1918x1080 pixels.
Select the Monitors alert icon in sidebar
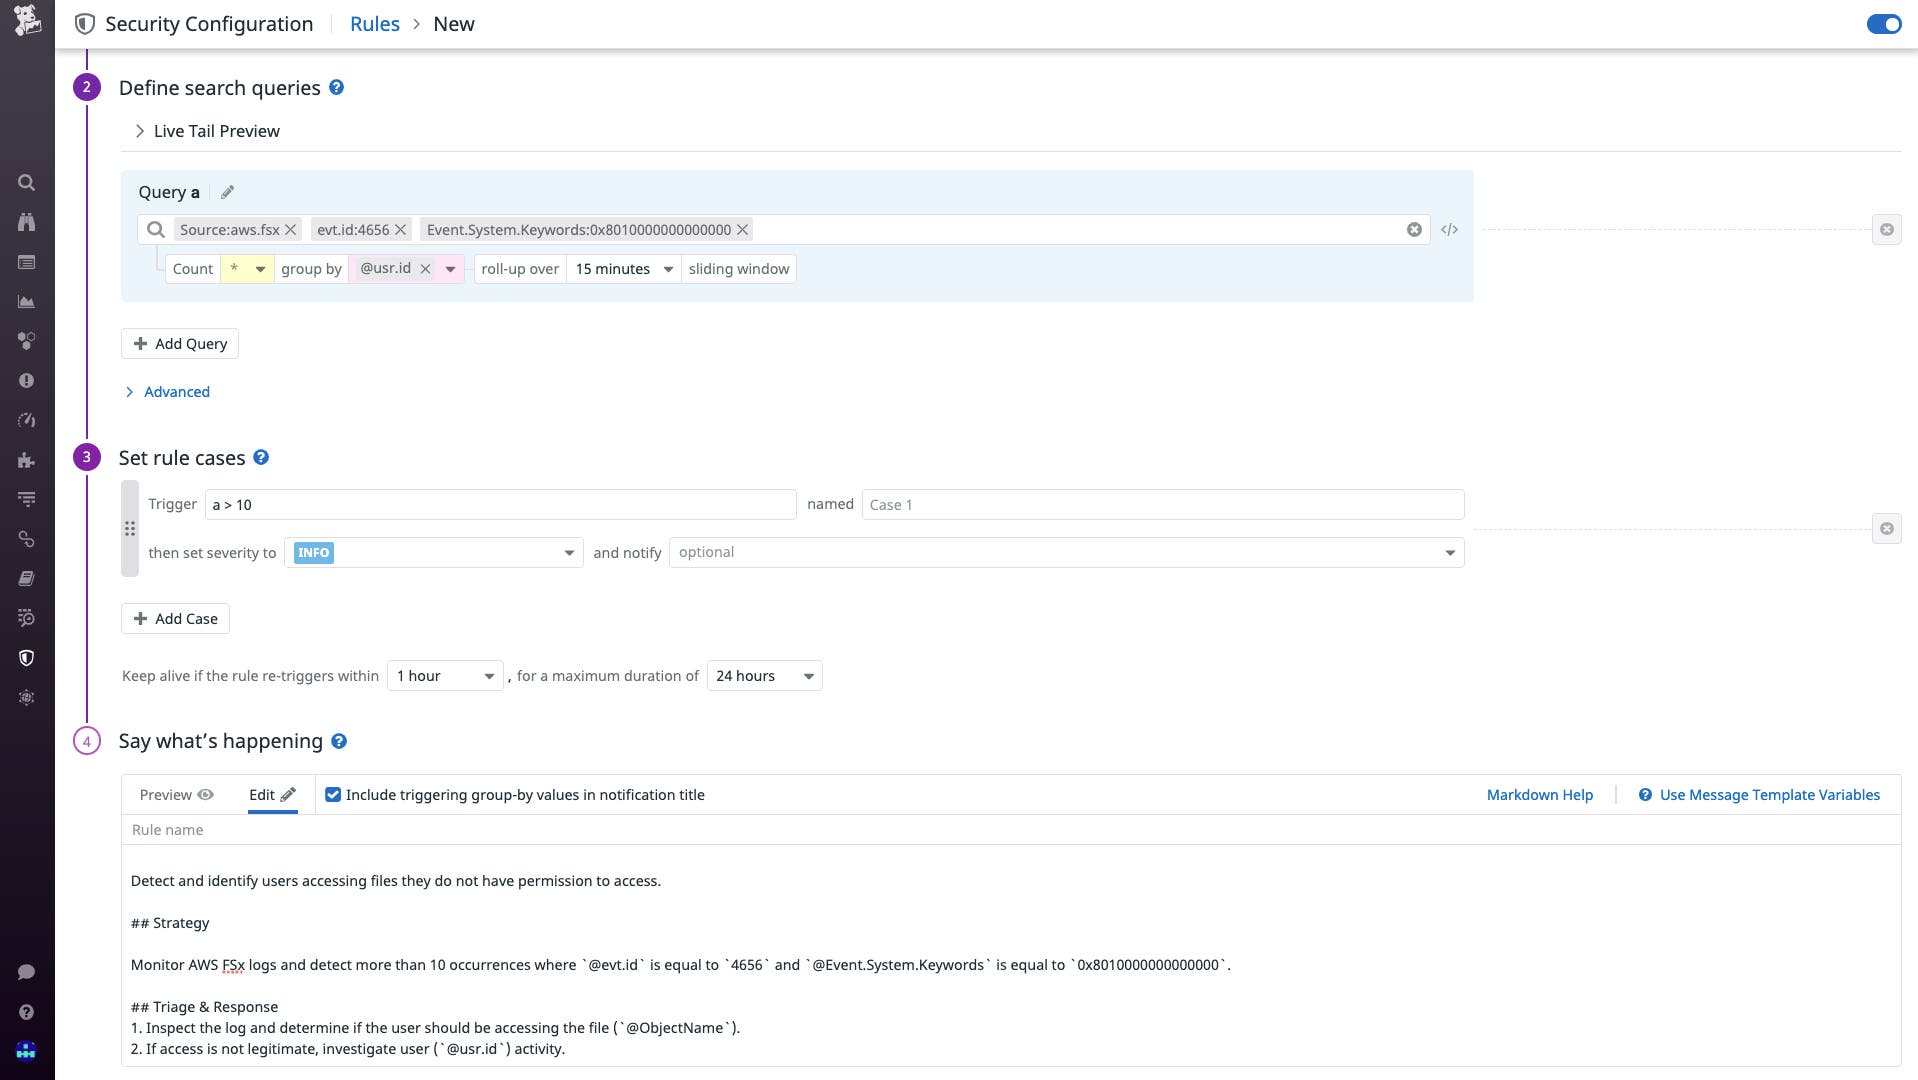pyautogui.click(x=27, y=380)
